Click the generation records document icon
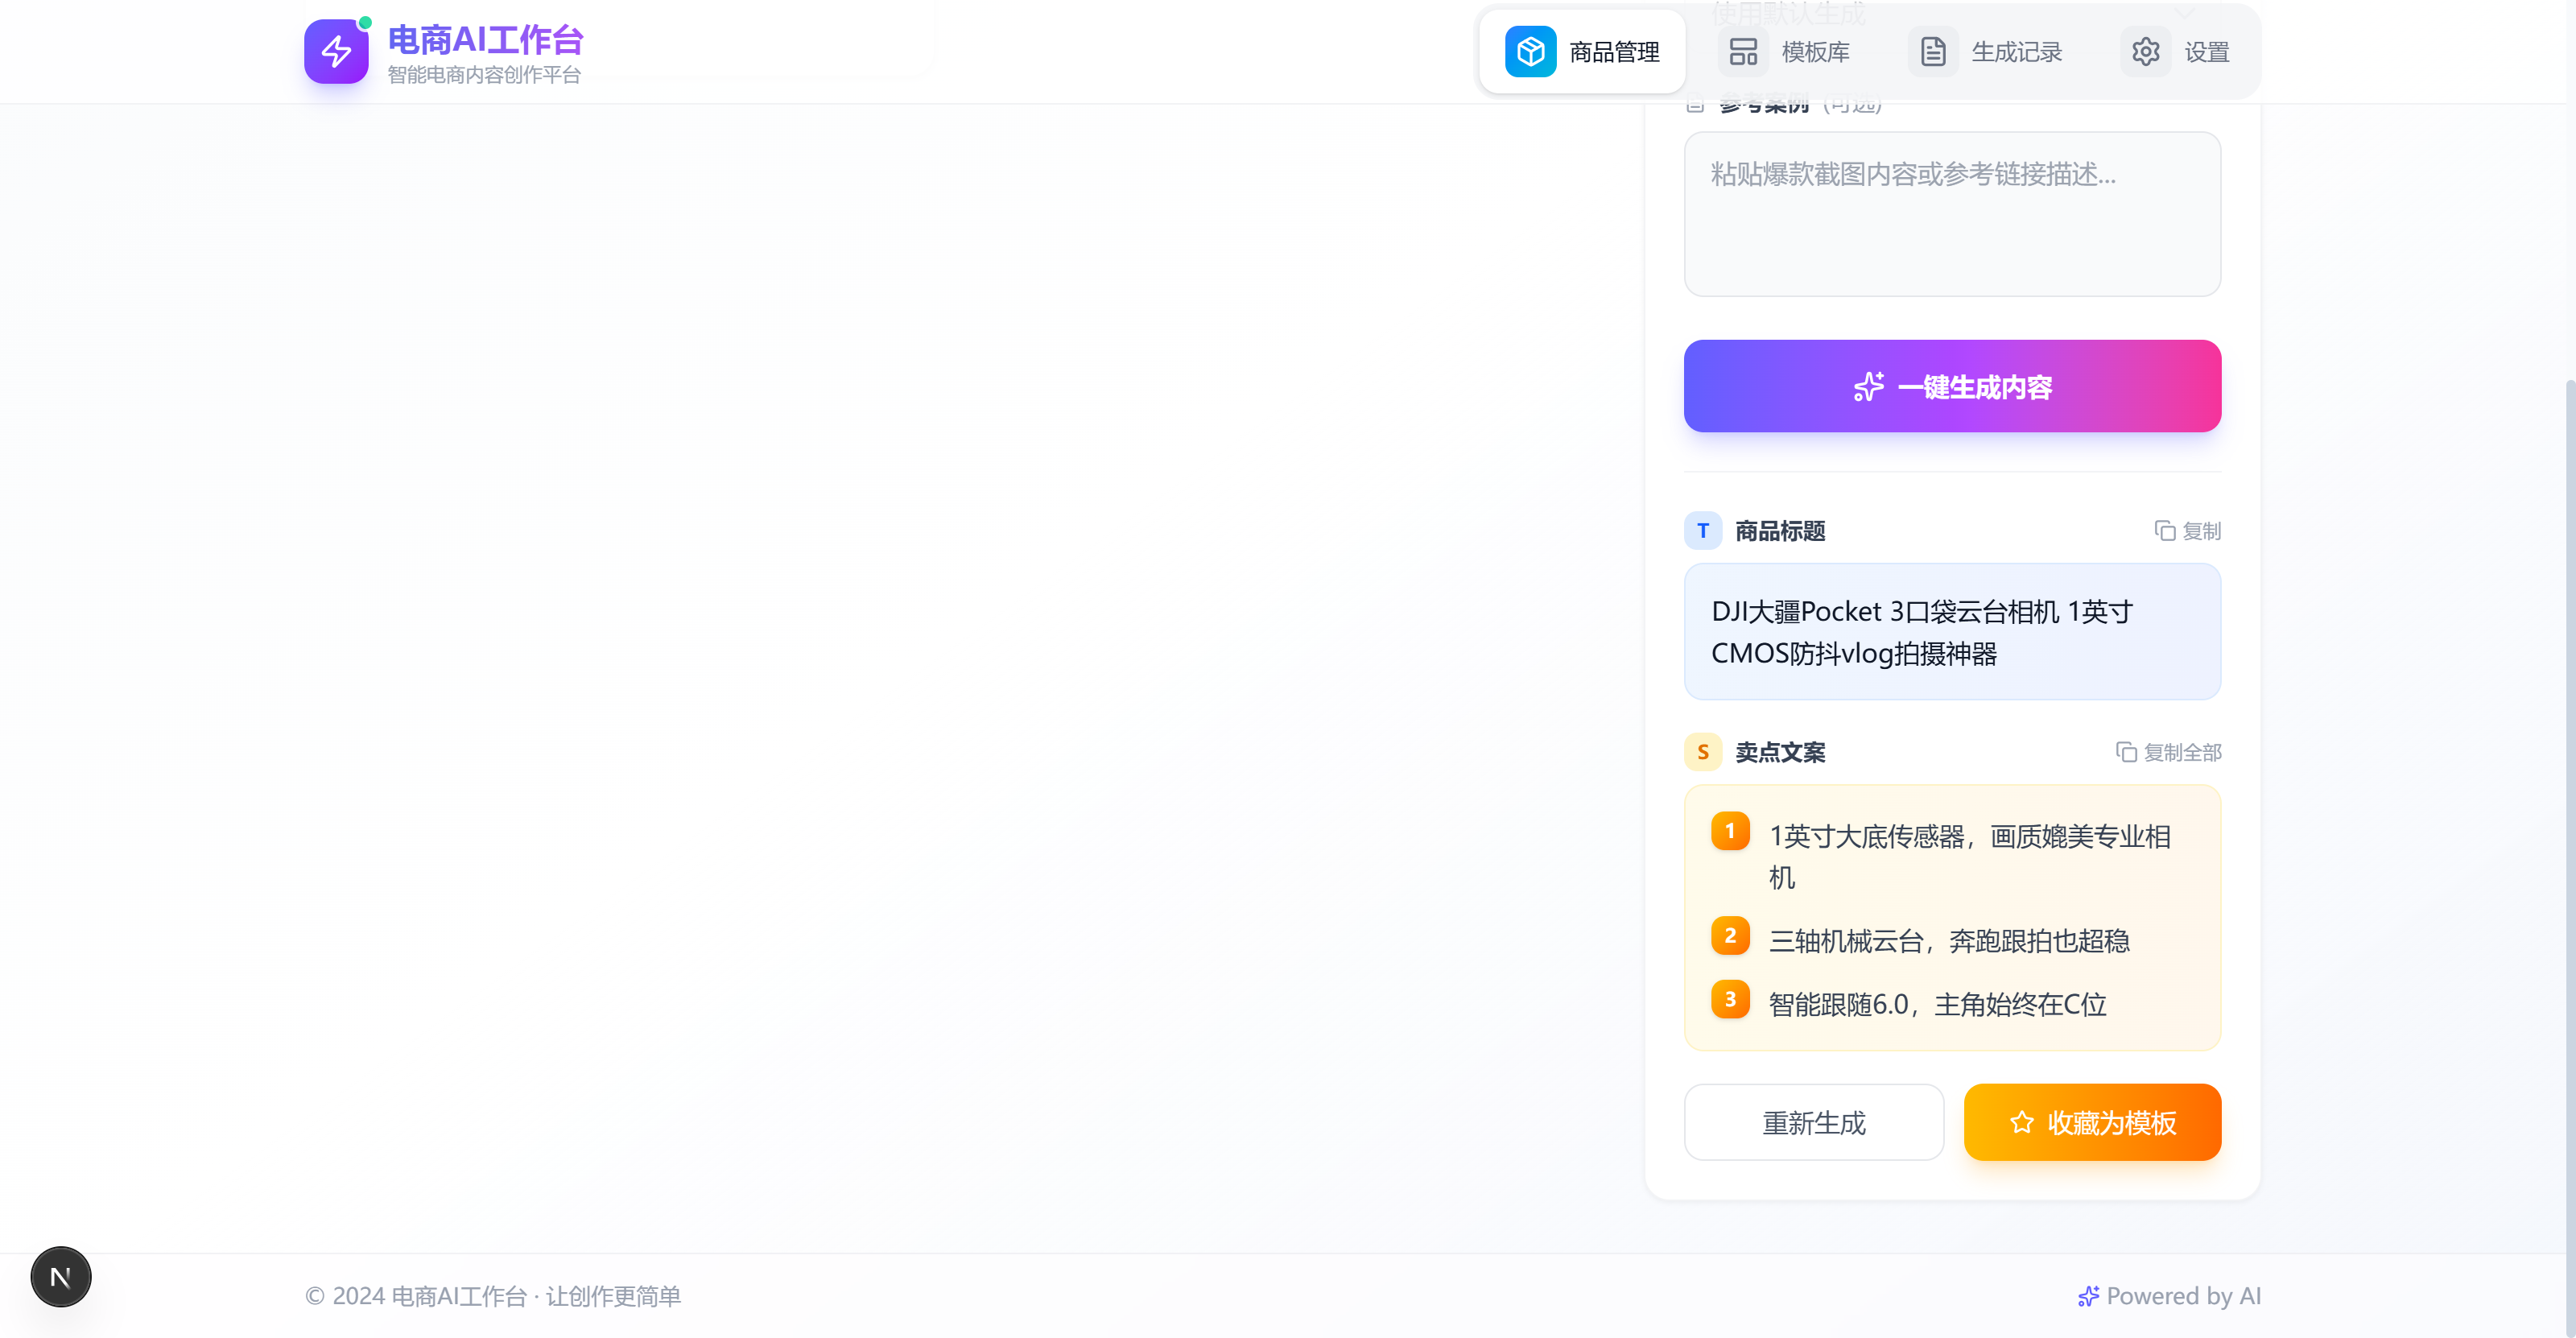Screen dimensions: 2576x1338 pos(1933,52)
